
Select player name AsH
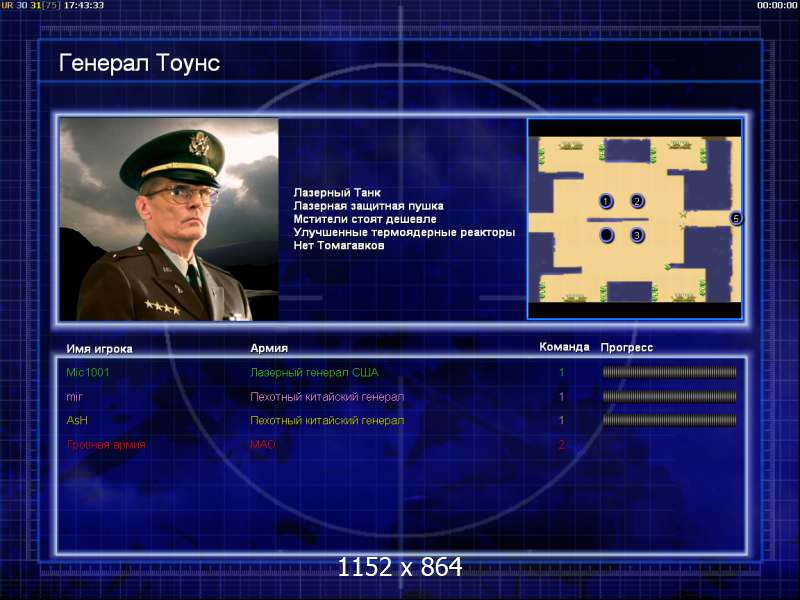click(x=77, y=420)
